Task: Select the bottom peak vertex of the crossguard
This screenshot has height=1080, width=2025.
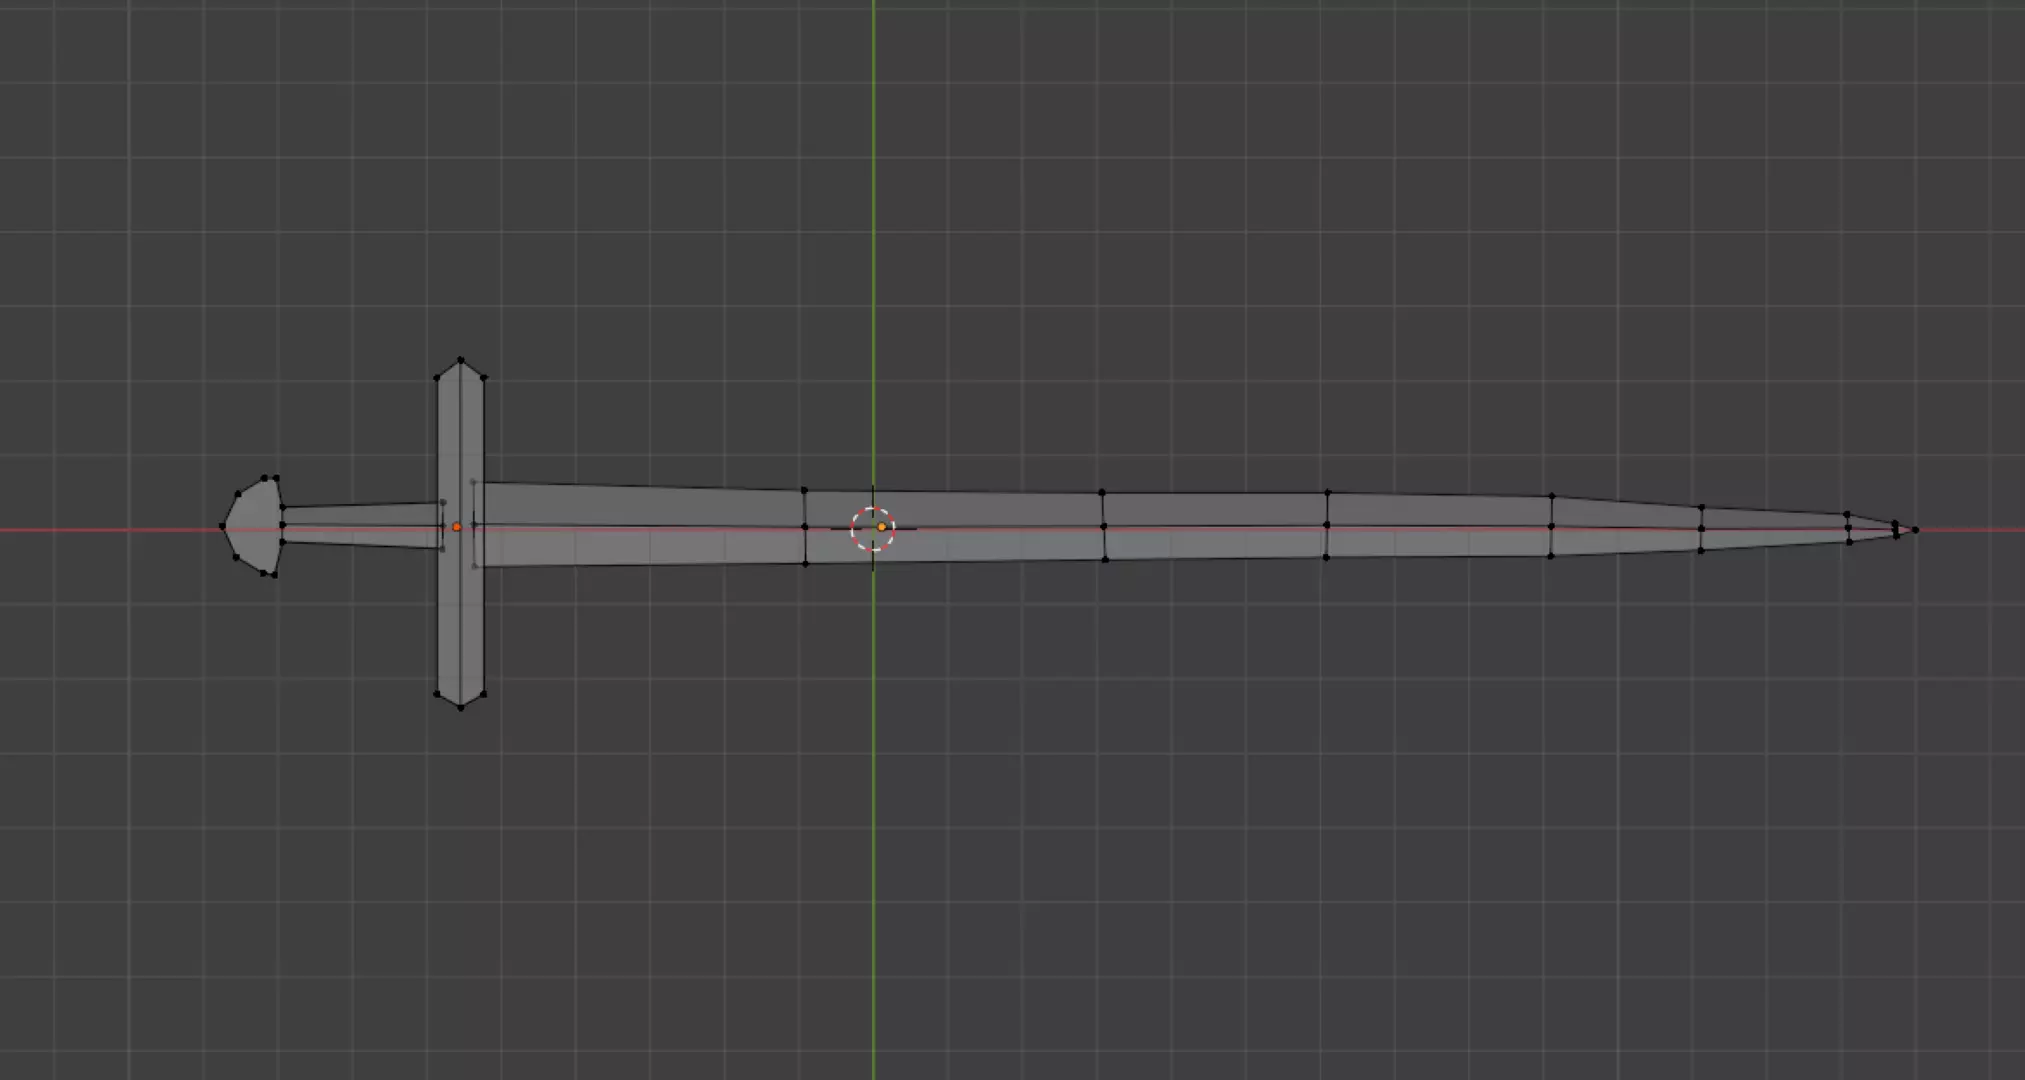Action: [x=461, y=707]
